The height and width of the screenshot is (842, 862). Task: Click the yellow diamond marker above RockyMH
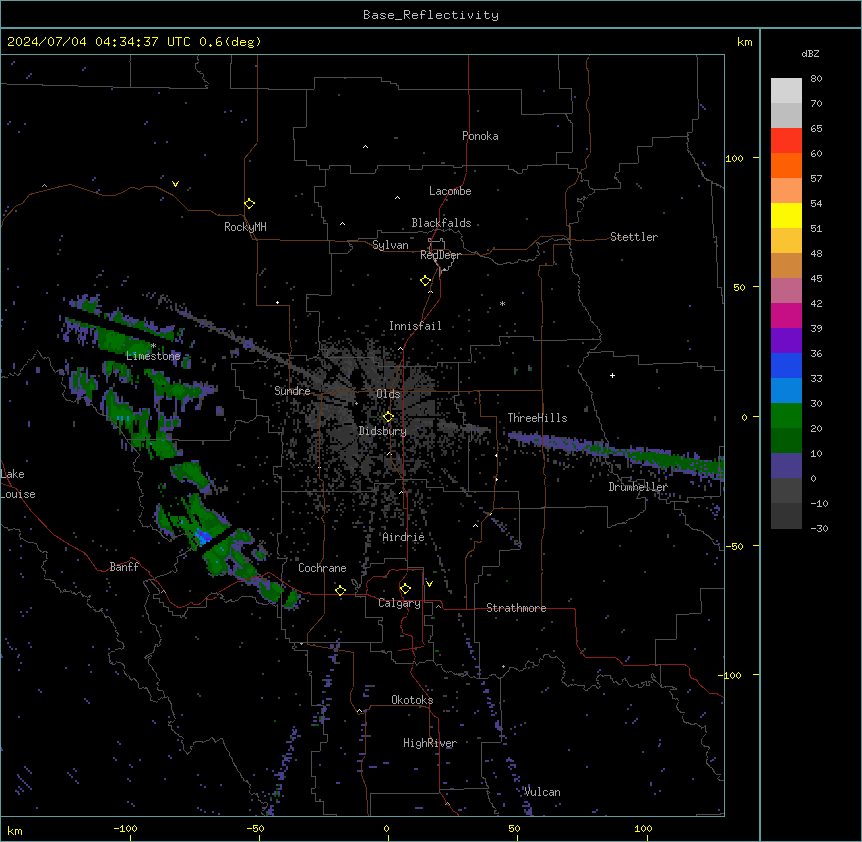pos(249,204)
